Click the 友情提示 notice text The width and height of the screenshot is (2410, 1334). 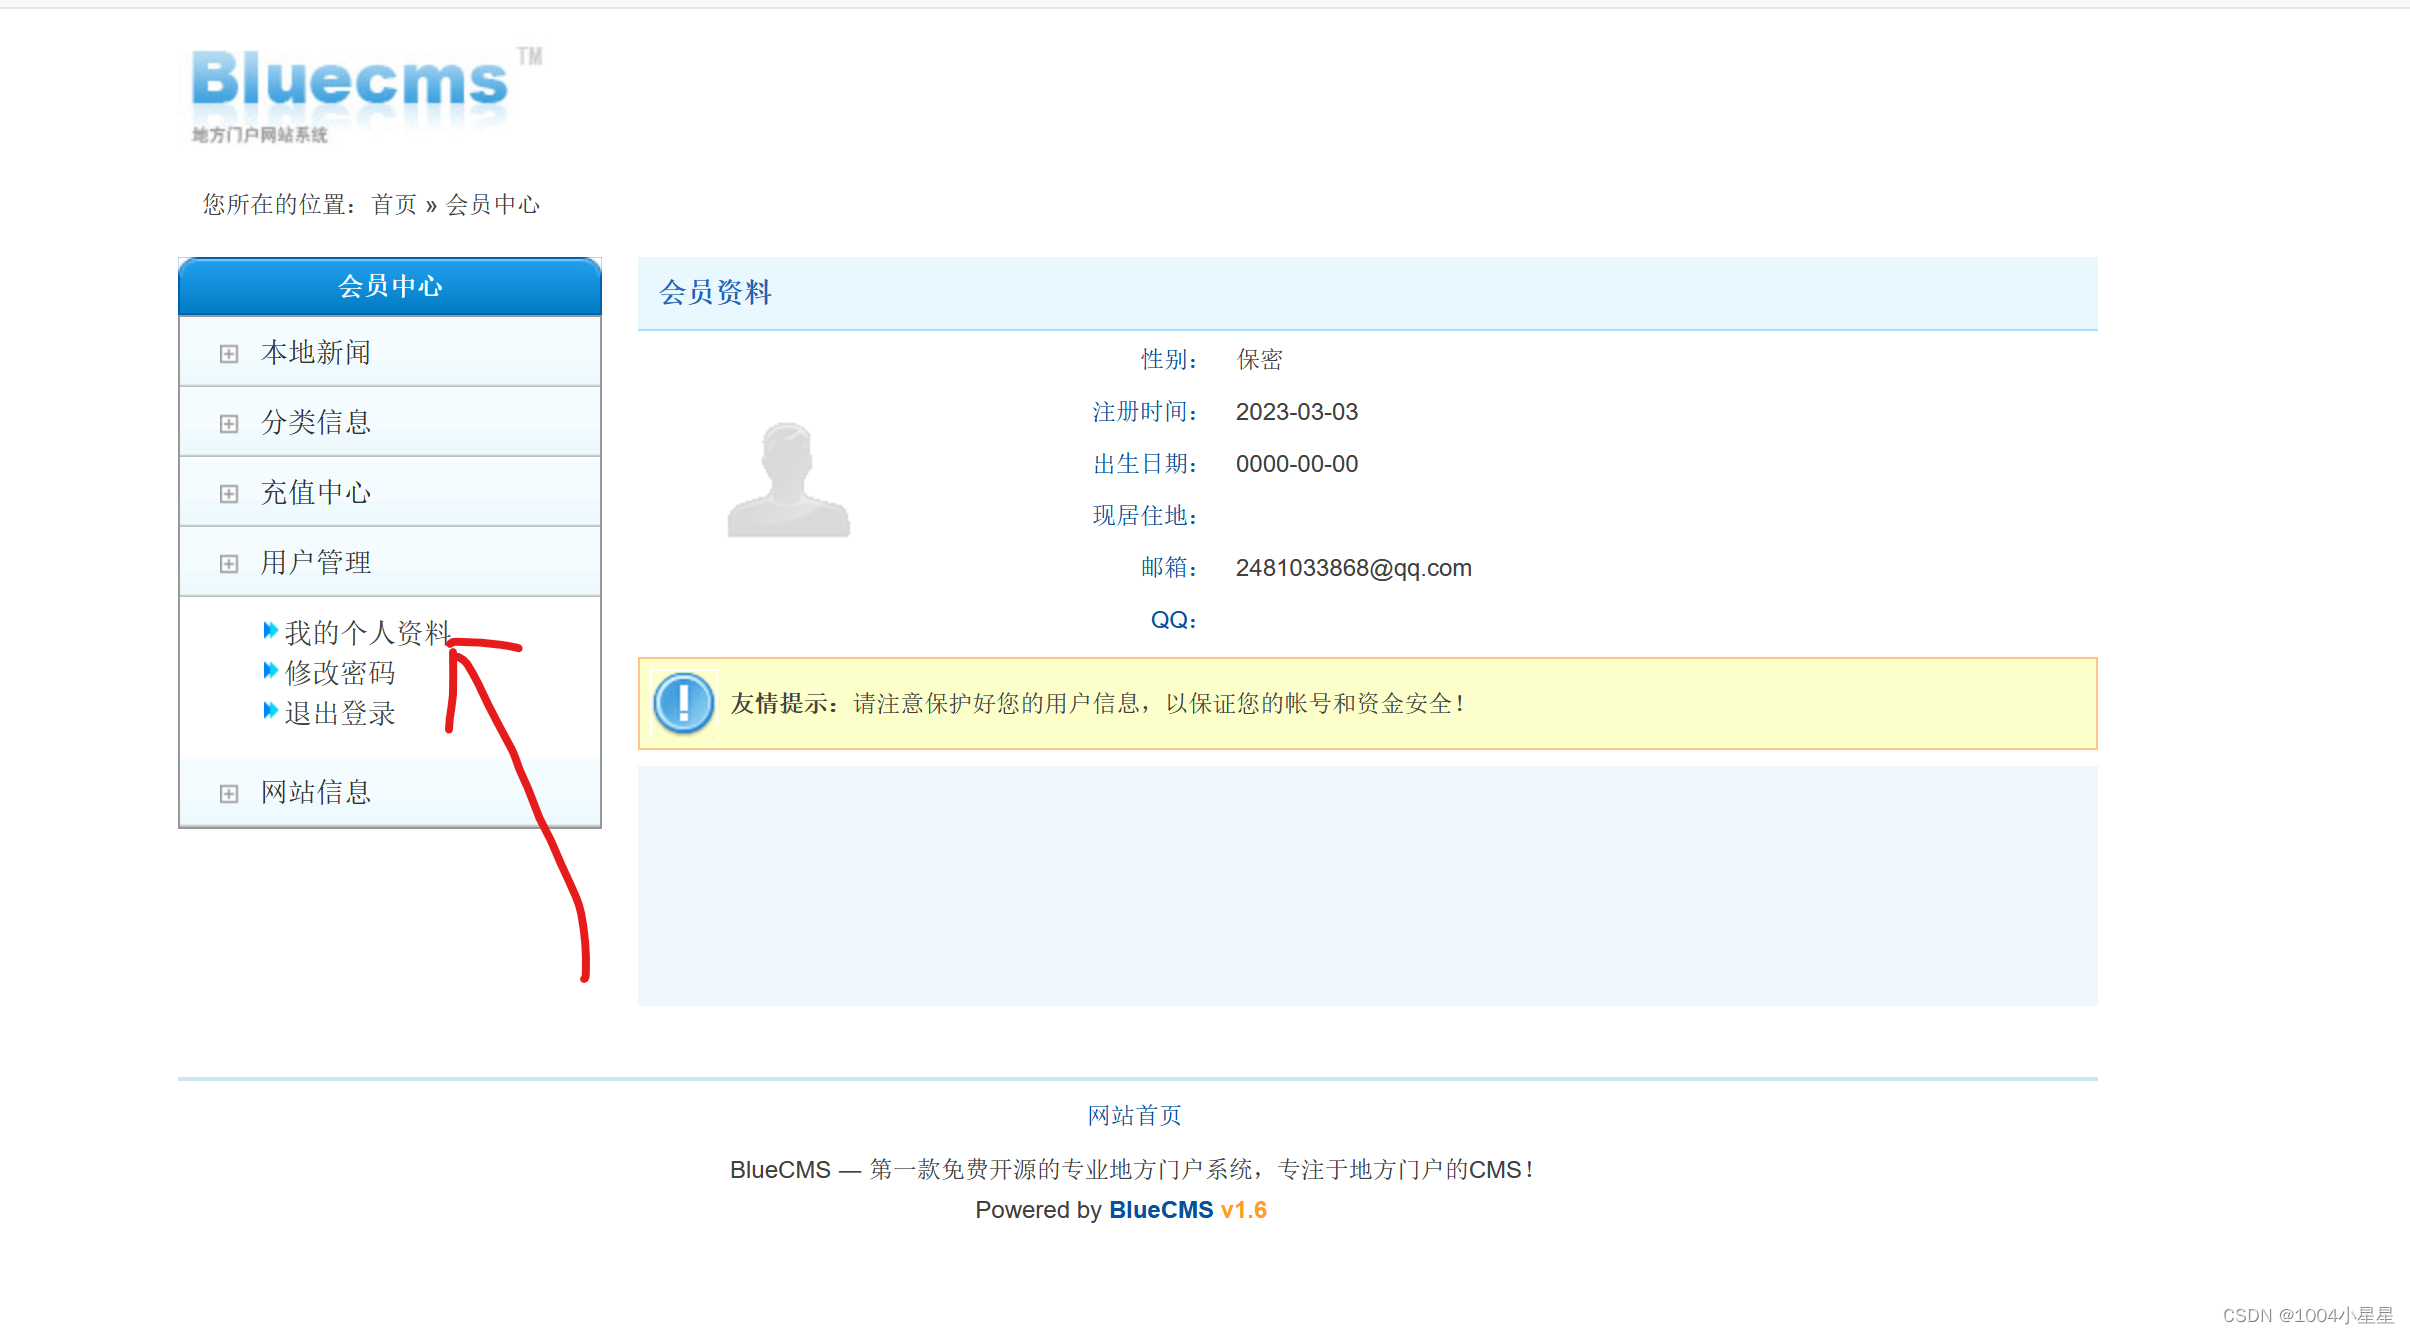pyautogui.click(x=1098, y=703)
